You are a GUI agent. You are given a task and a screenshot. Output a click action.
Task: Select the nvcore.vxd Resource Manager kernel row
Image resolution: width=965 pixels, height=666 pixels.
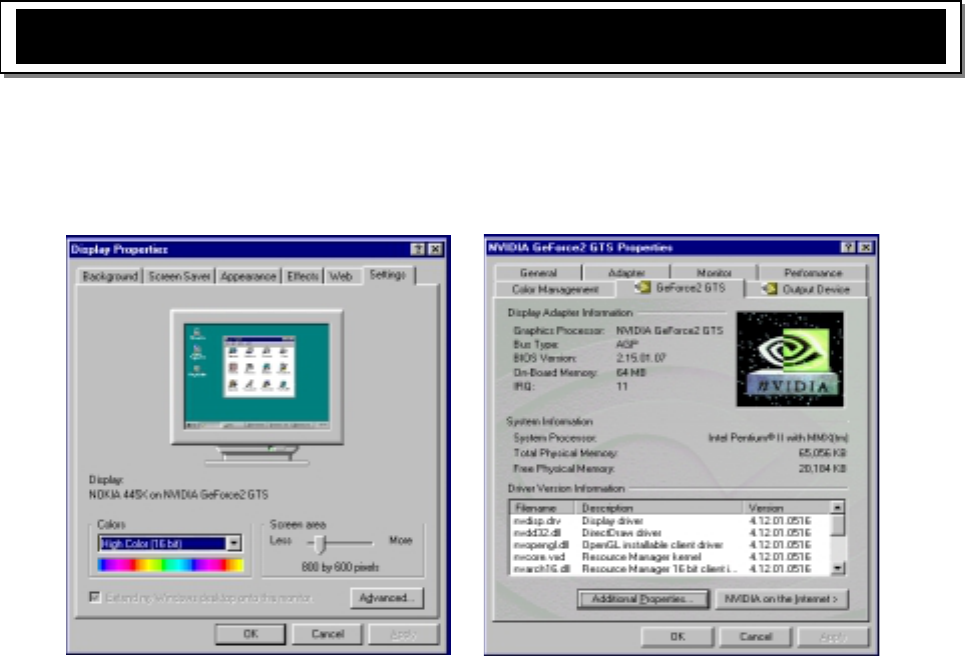click(x=670, y=557)
